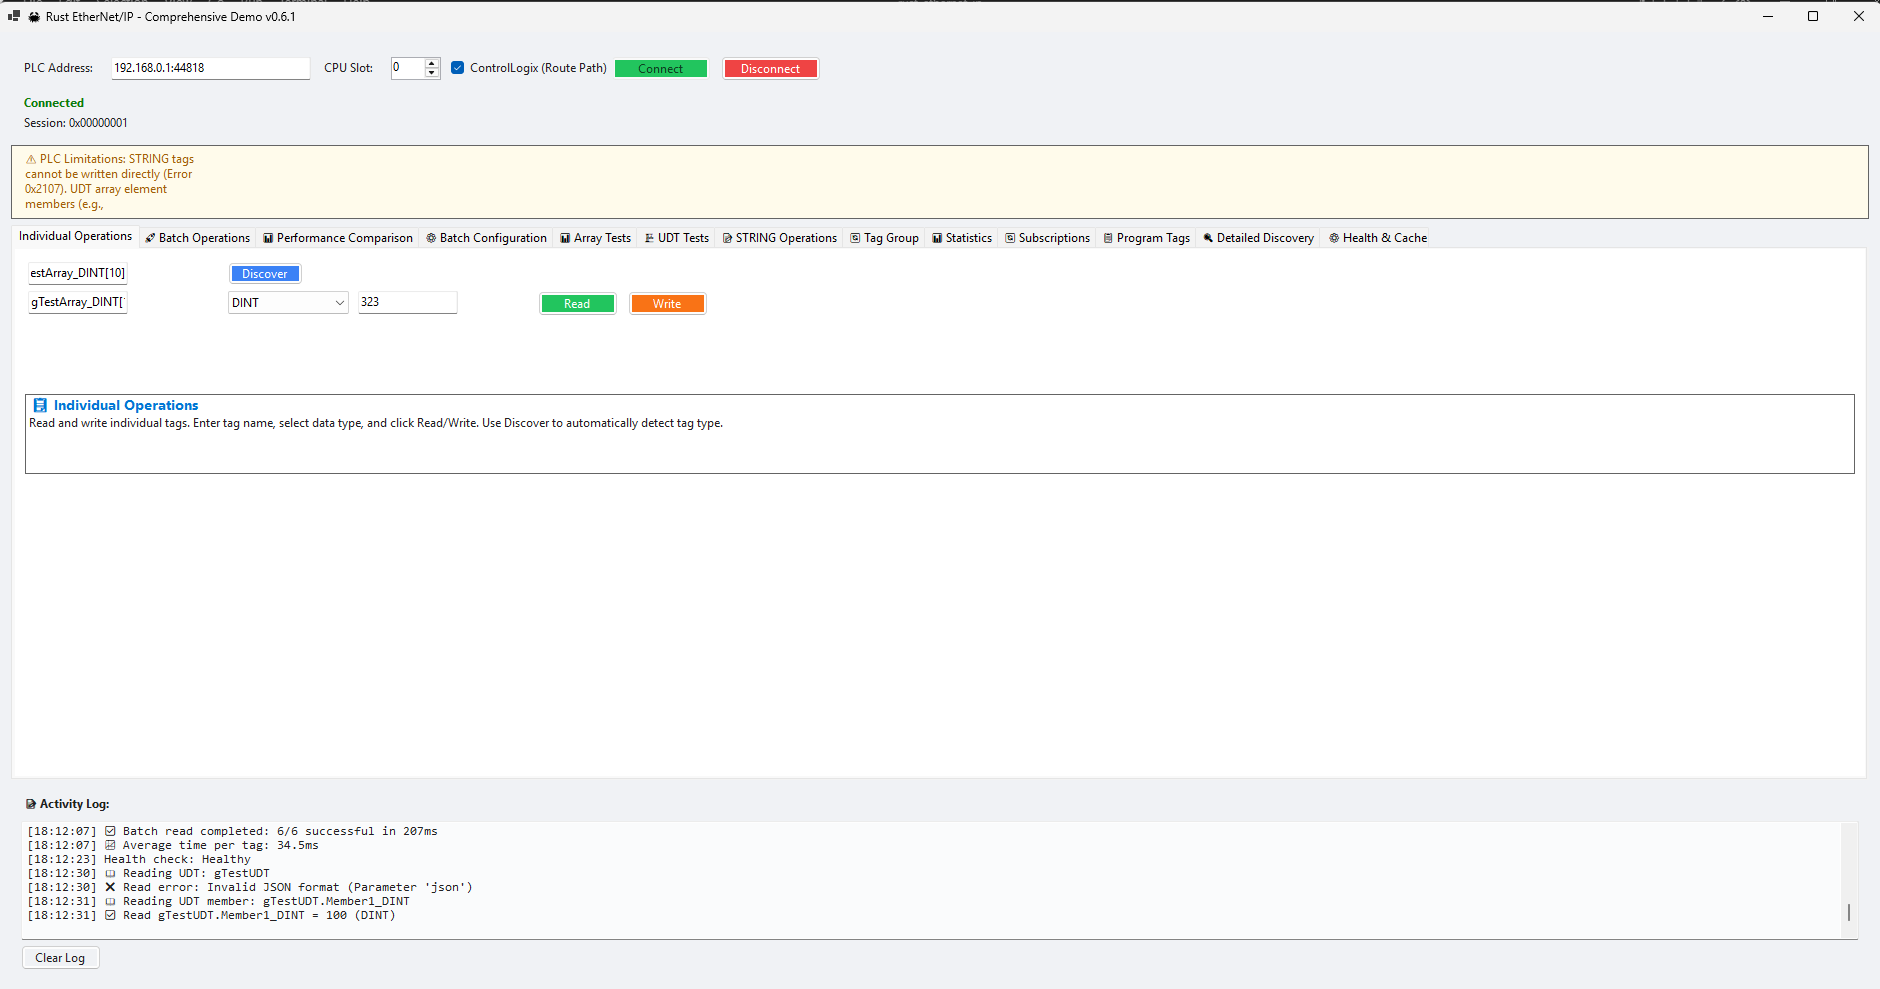Click the icon on the STRING Operations tab

pyautogui.click(x=726, y=237)
